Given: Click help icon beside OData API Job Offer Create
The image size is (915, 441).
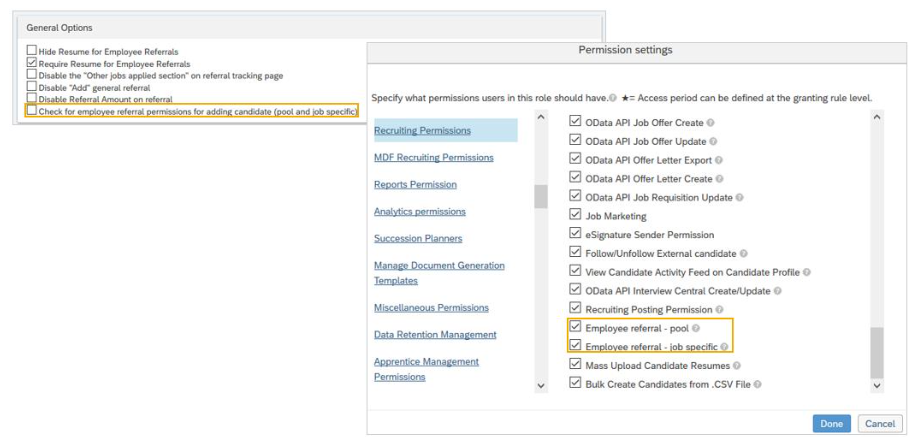Looking at the screenshot, I should coord(710,123).
